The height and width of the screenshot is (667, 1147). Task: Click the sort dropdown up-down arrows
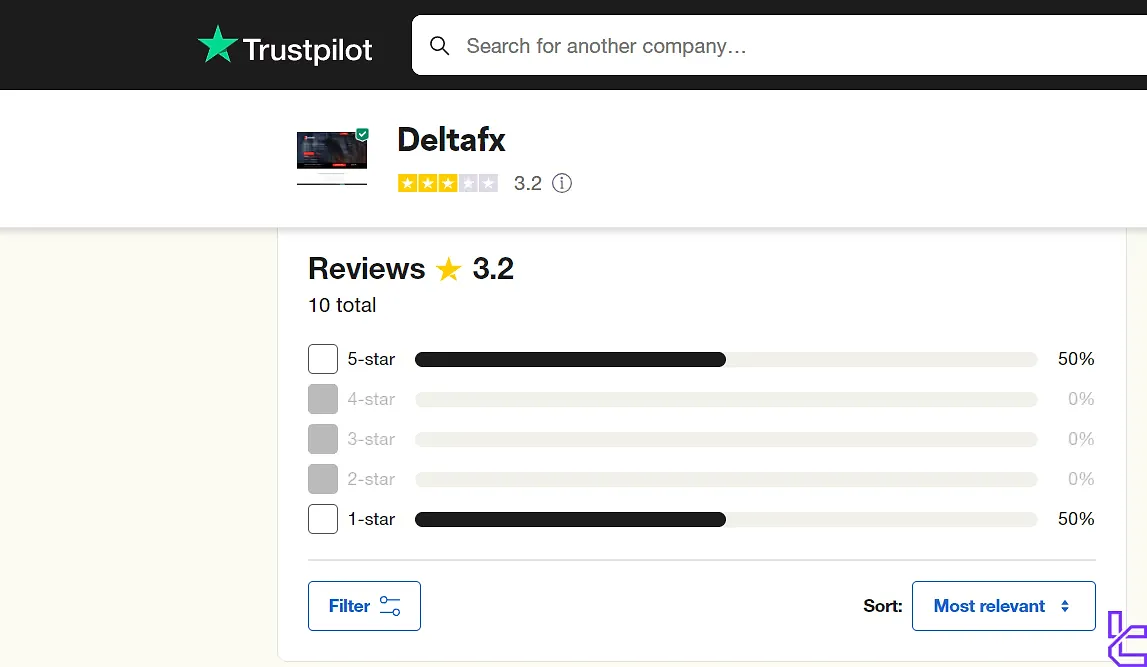[x=1065, y=606]
